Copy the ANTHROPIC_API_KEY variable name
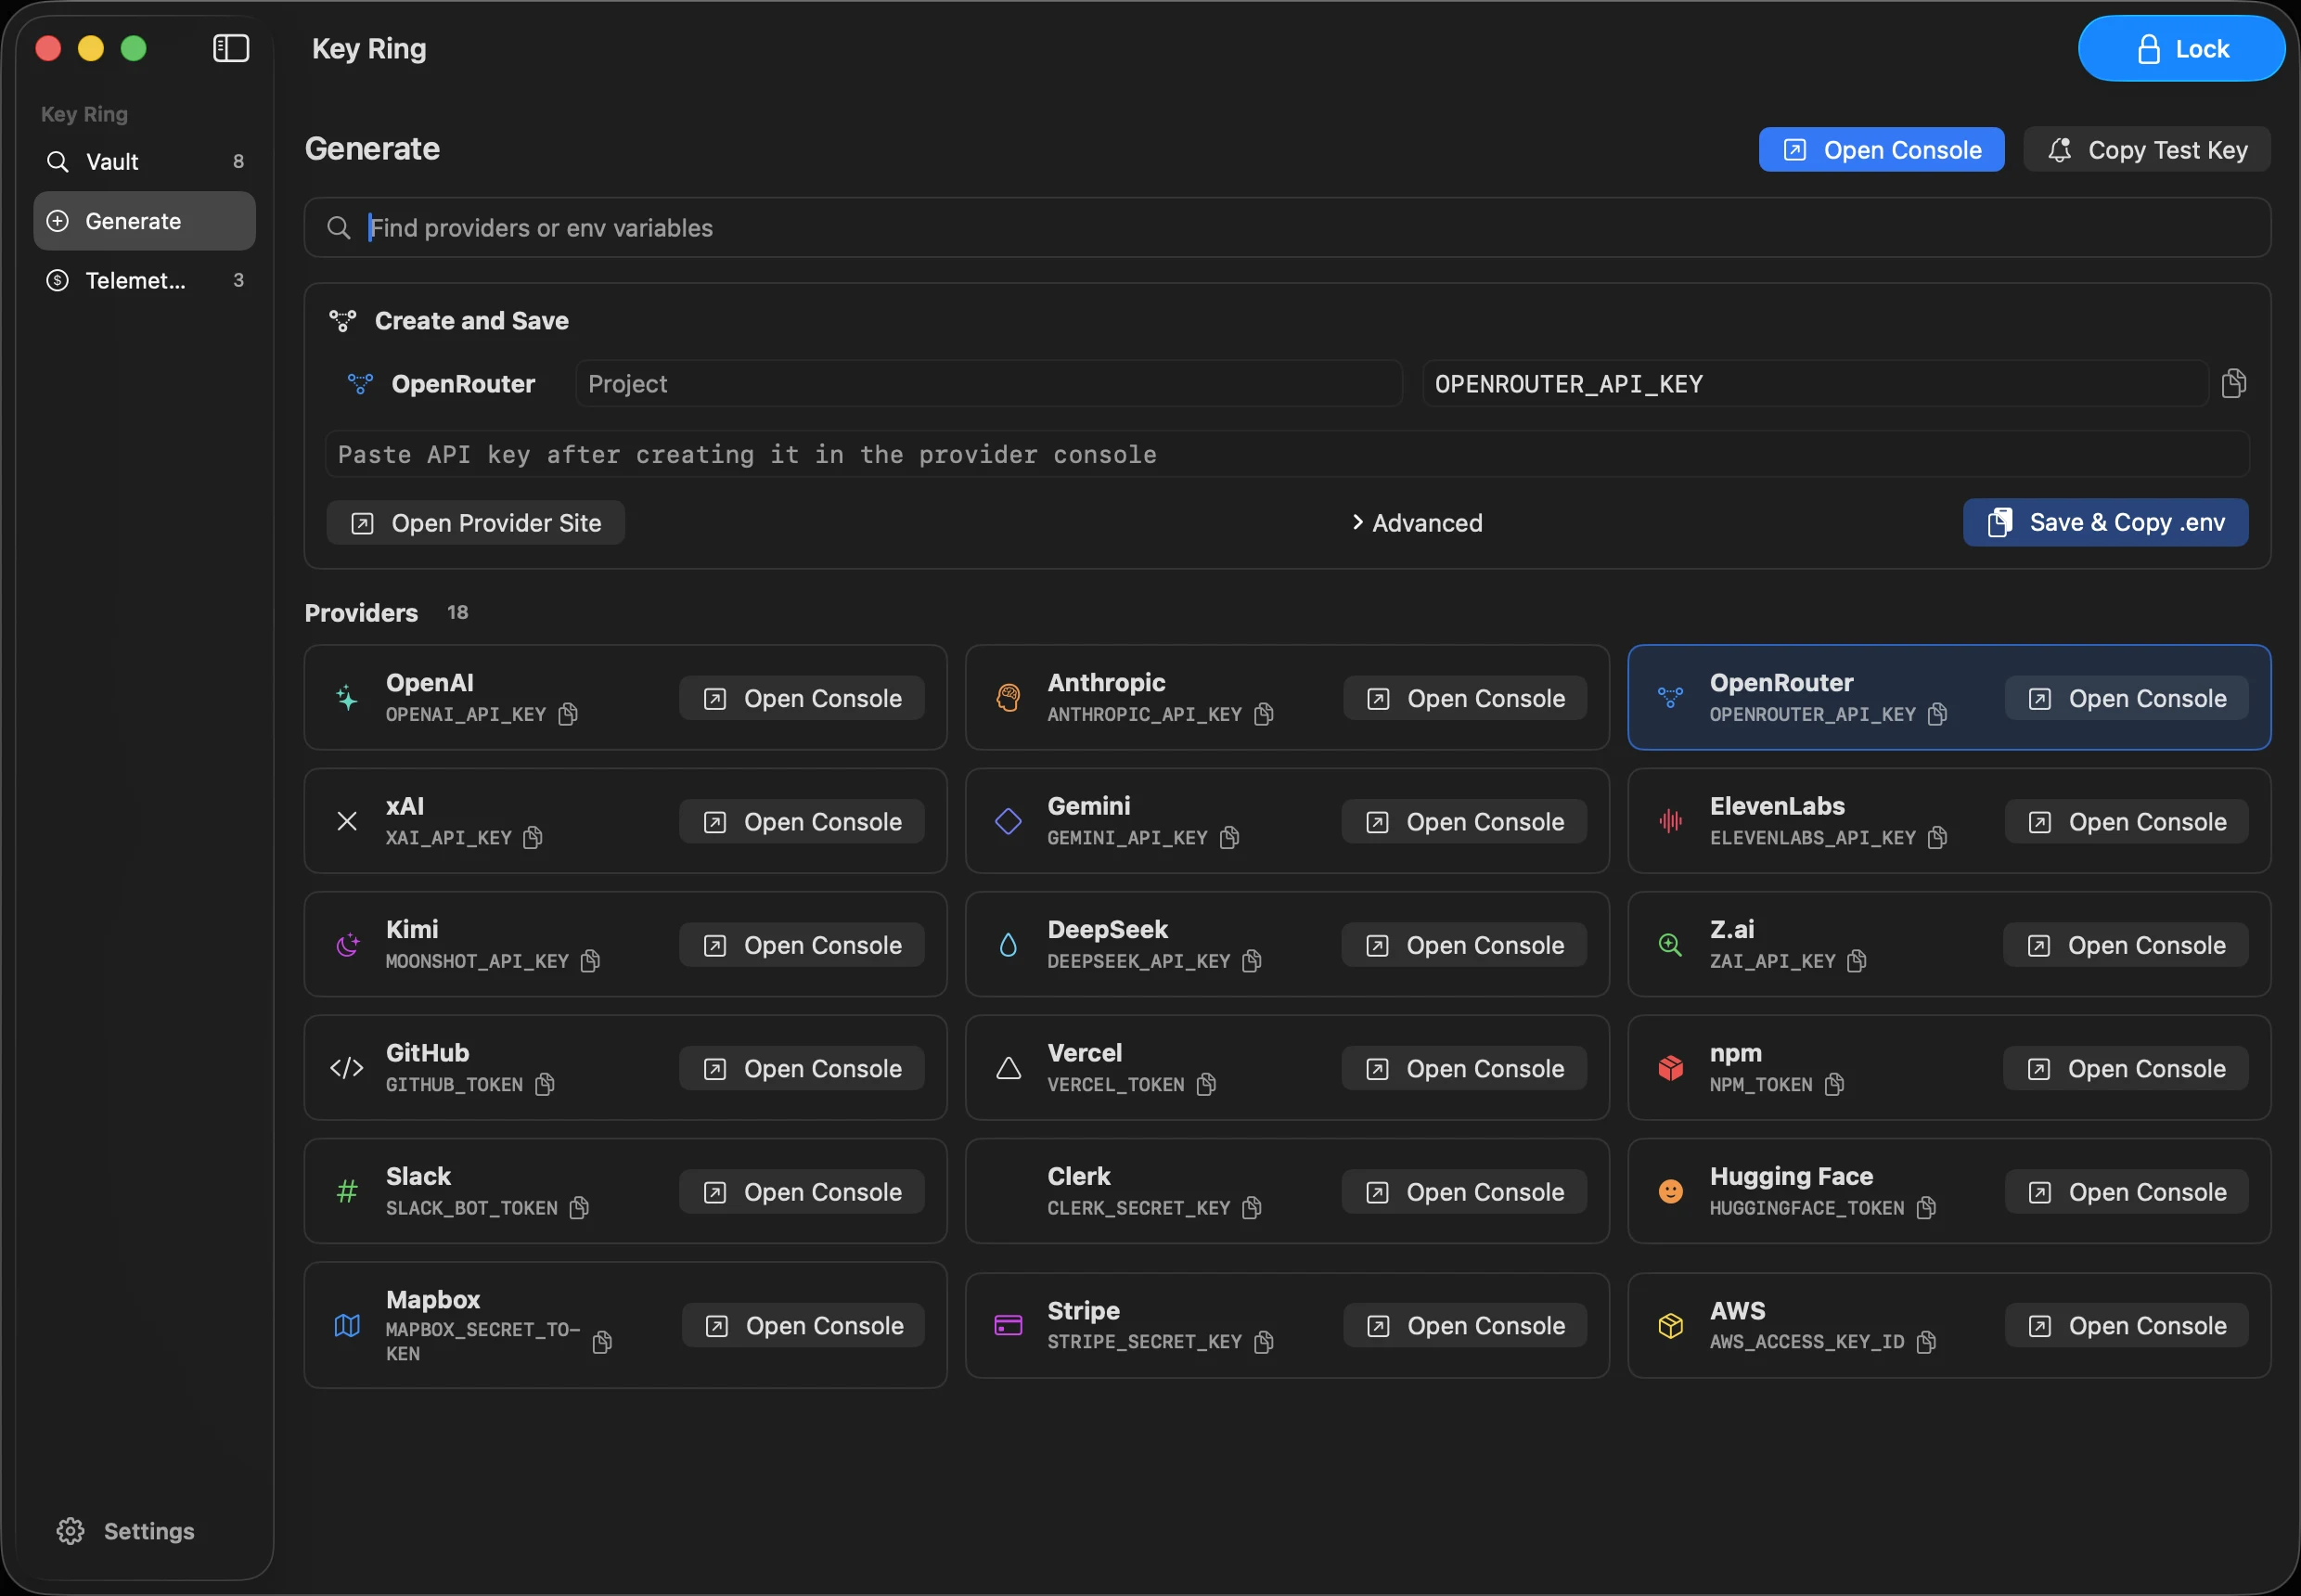 (1264, 714)
